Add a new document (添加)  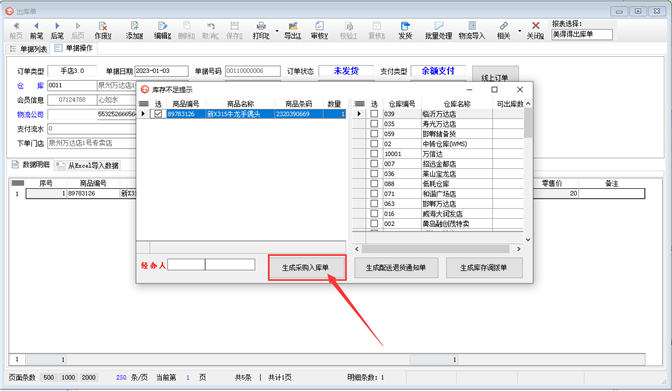pyautogui.click(x=135, y=30)
